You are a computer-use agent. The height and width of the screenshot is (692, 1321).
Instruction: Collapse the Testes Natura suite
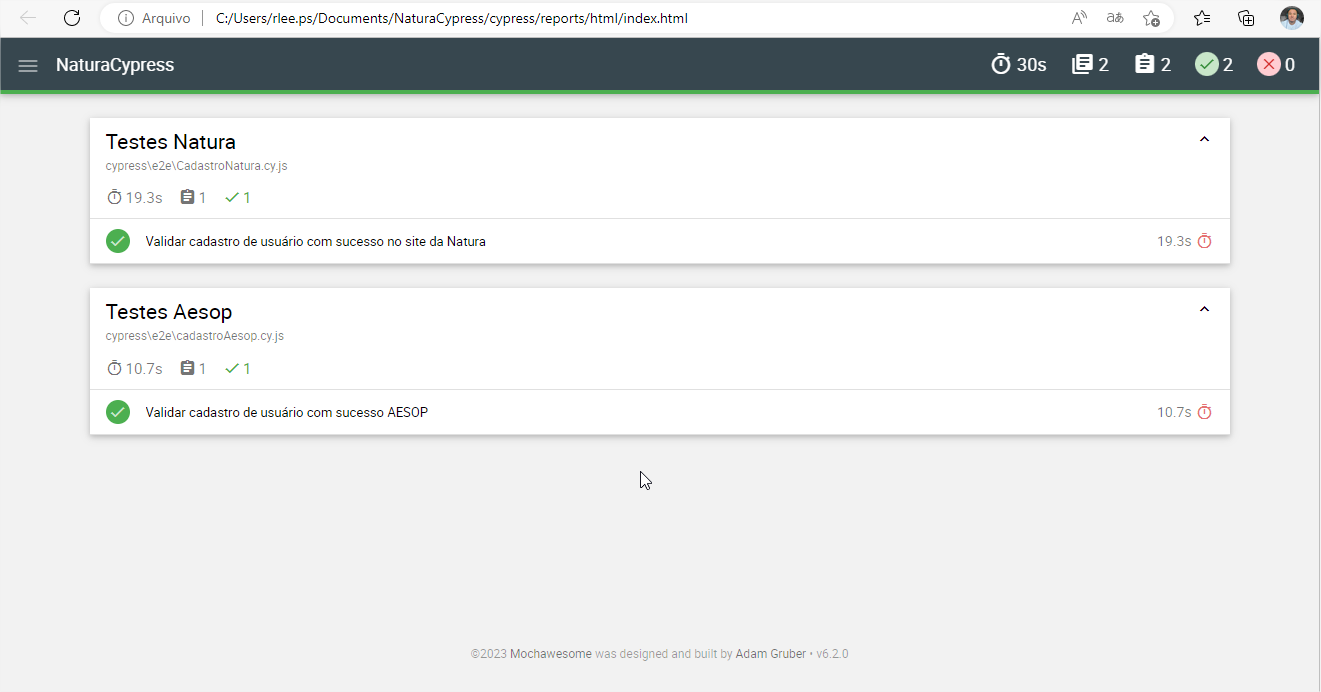[x=1204, y=140]
